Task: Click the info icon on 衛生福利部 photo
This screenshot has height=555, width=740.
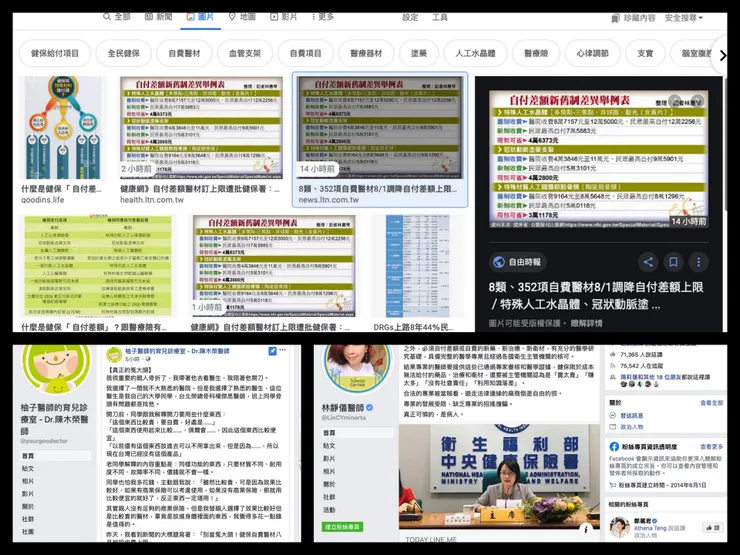Action: click(586, 529)
